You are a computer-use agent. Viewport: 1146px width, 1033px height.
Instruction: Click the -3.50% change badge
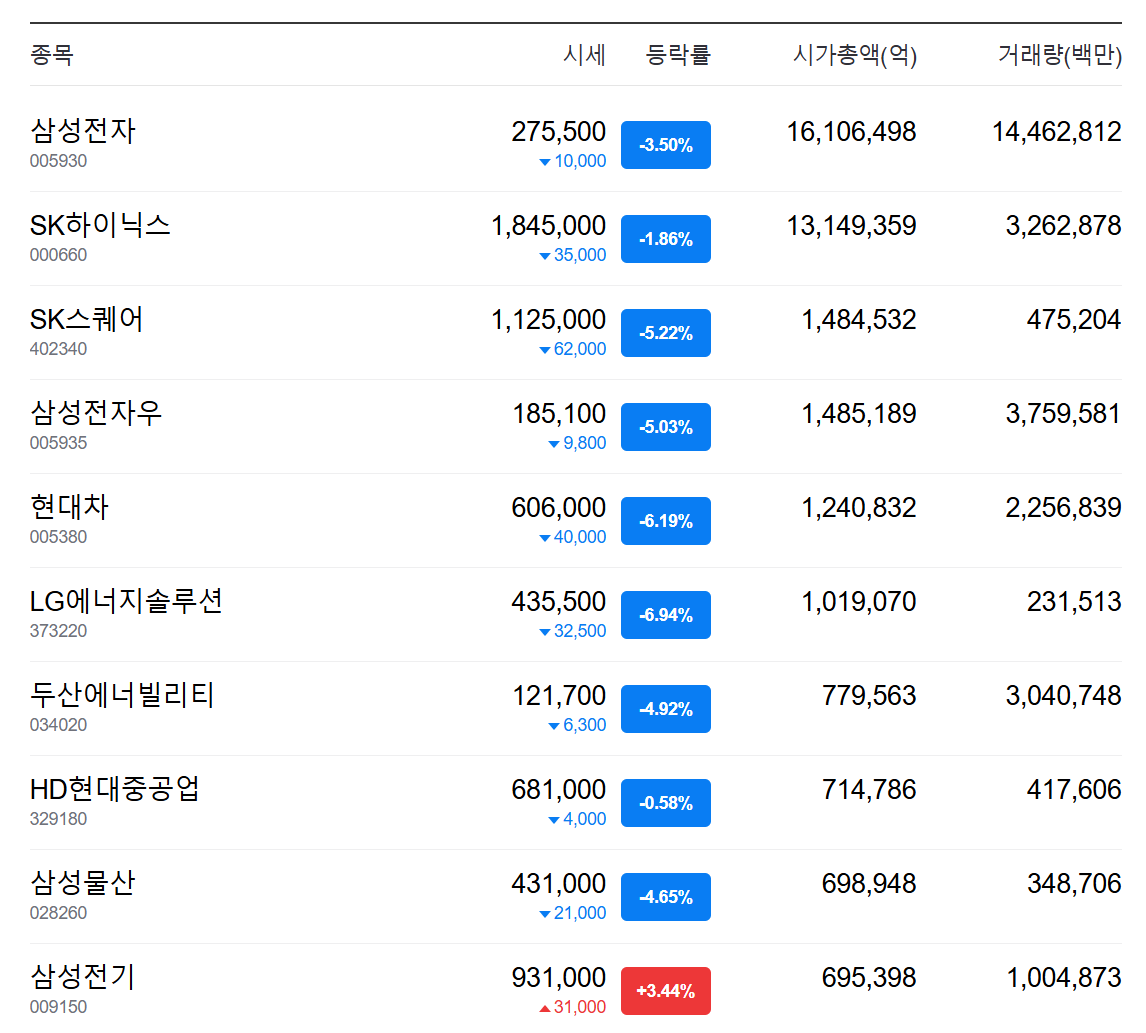tap(666, 145)
